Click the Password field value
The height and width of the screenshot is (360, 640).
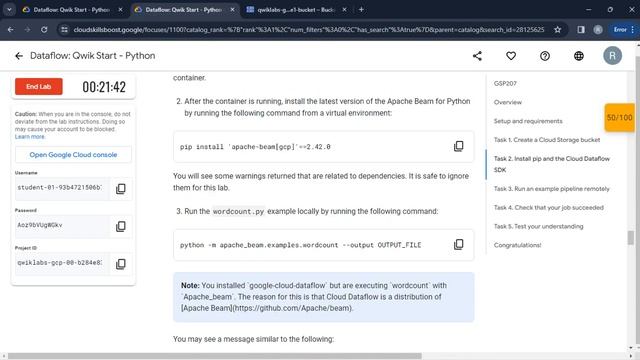[62, 225]
